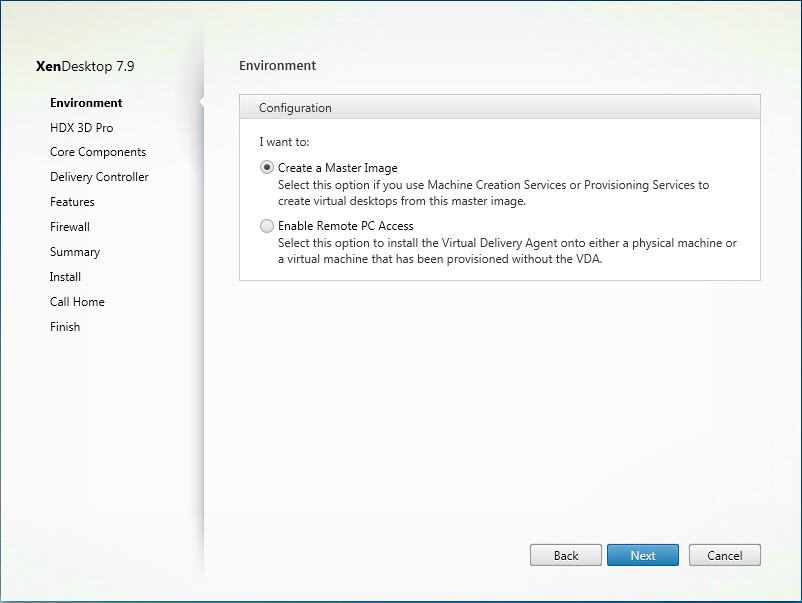802x603 pixels.
Task: Select the Create a Master Image radio button
Action: tap(267, 168)
